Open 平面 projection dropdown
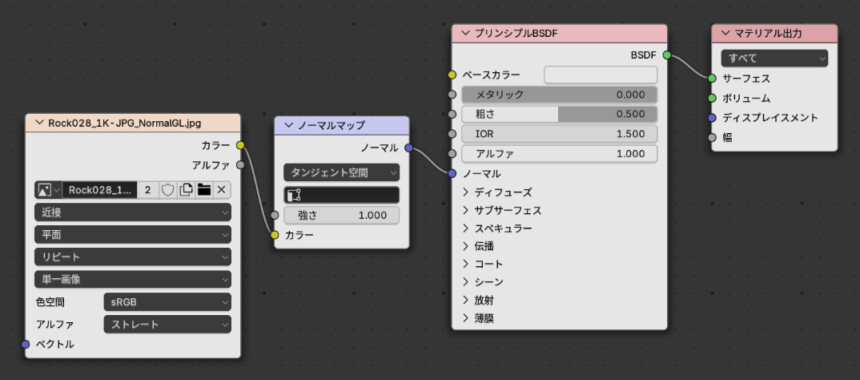Screen dimensions: 860x380 (133, 235)
